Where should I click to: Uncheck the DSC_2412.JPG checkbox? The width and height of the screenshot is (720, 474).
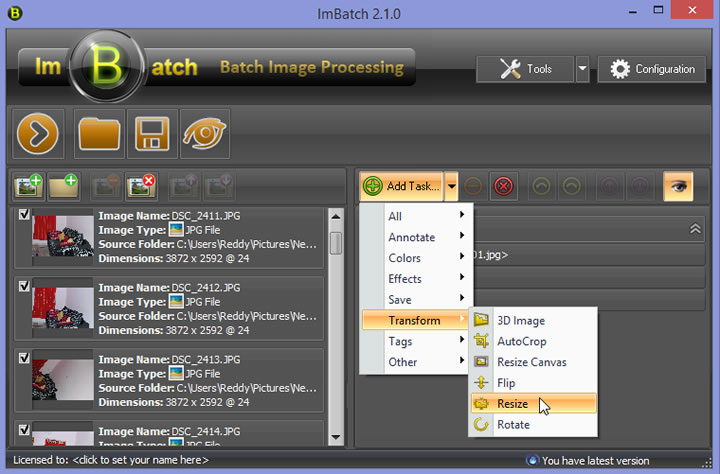point(24,286)
